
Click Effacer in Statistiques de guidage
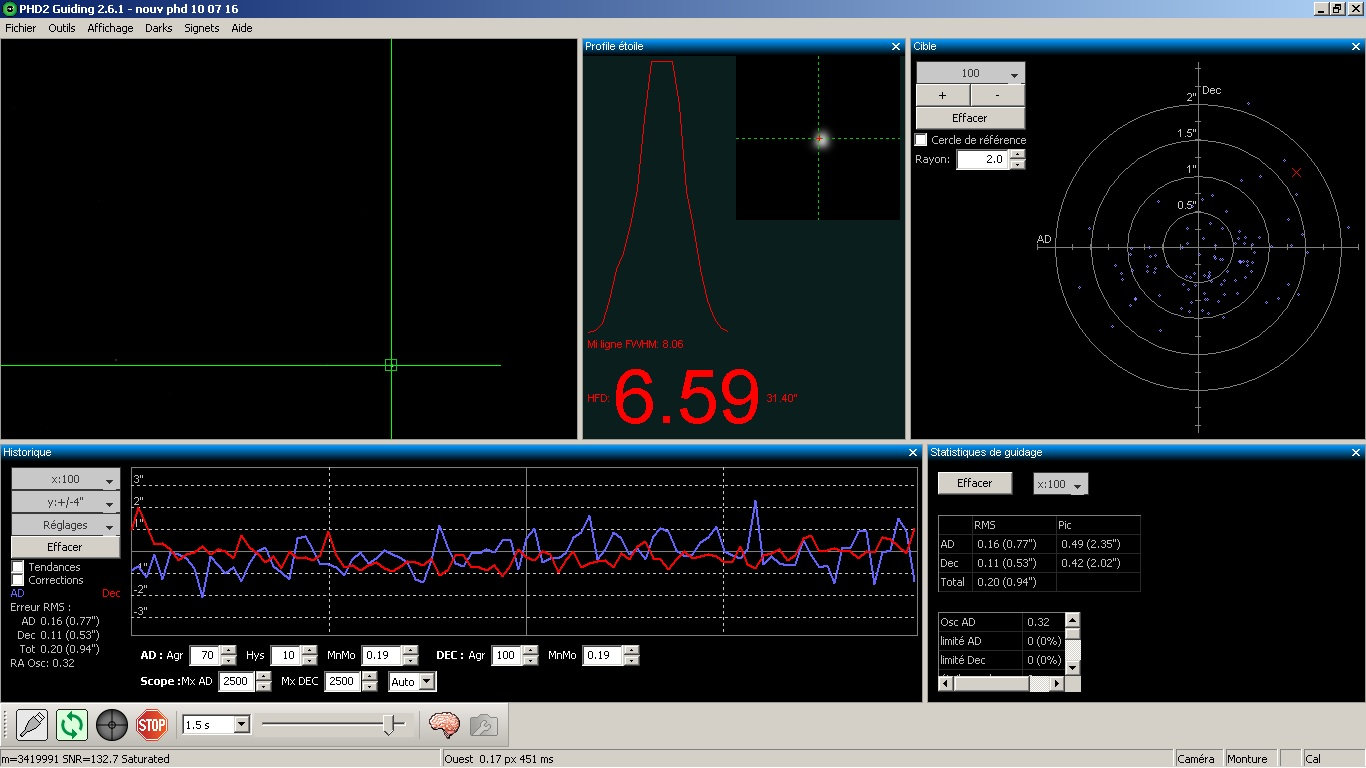point(974,483)
